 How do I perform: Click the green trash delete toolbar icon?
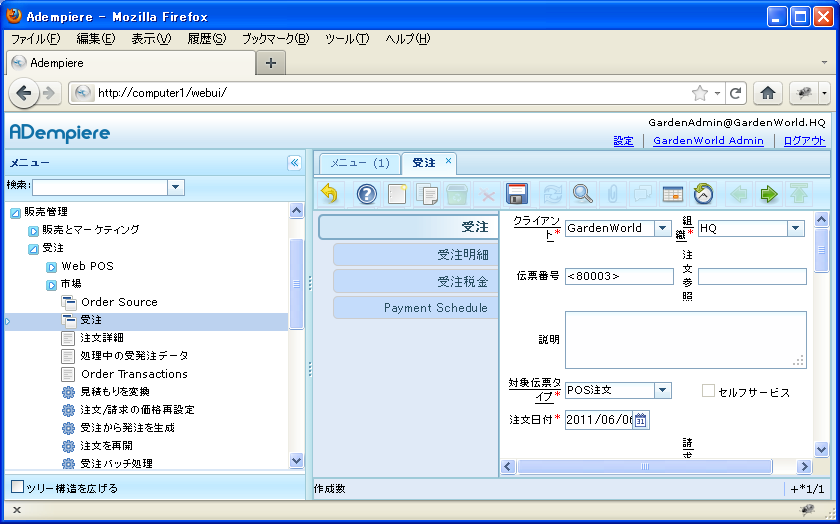[x=457, y=194]
